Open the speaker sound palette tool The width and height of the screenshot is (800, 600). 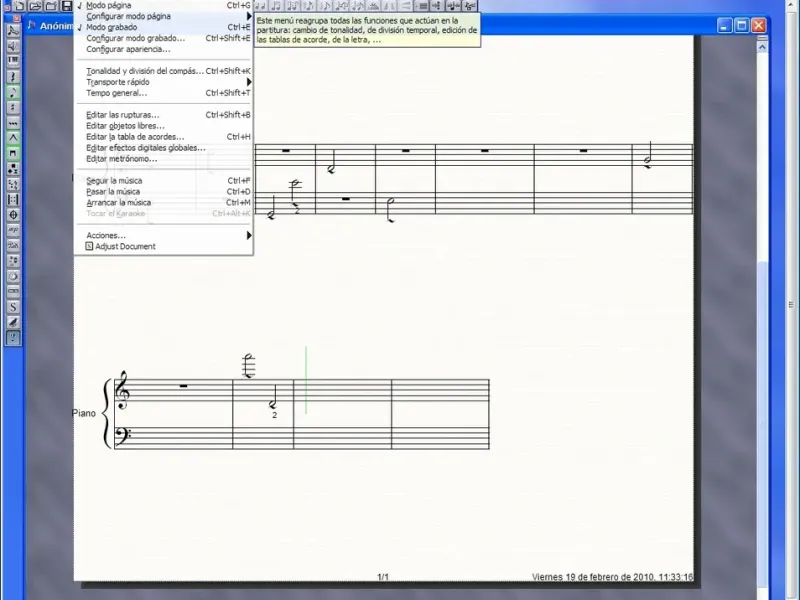[13, 46]
